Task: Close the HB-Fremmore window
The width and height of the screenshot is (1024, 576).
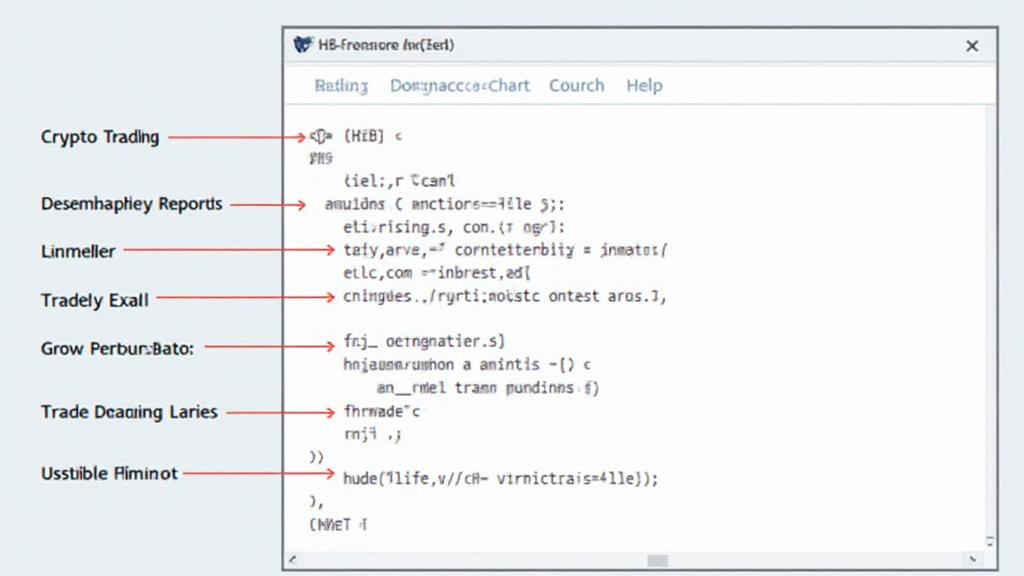Action: [971, 46]
